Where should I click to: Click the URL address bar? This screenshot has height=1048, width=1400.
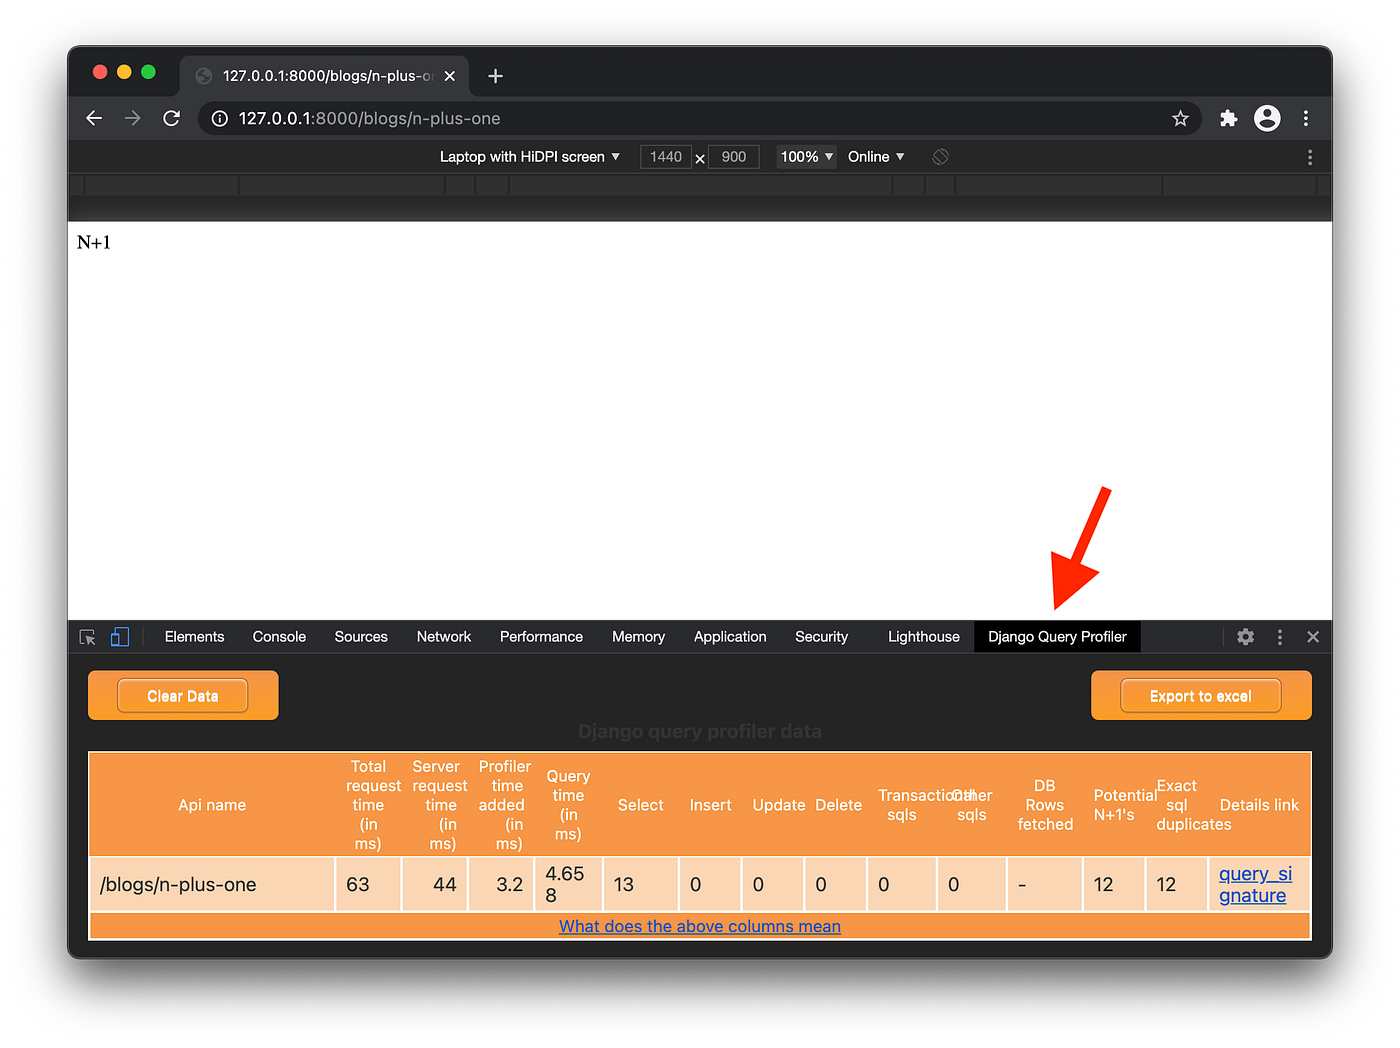point(700,118)
